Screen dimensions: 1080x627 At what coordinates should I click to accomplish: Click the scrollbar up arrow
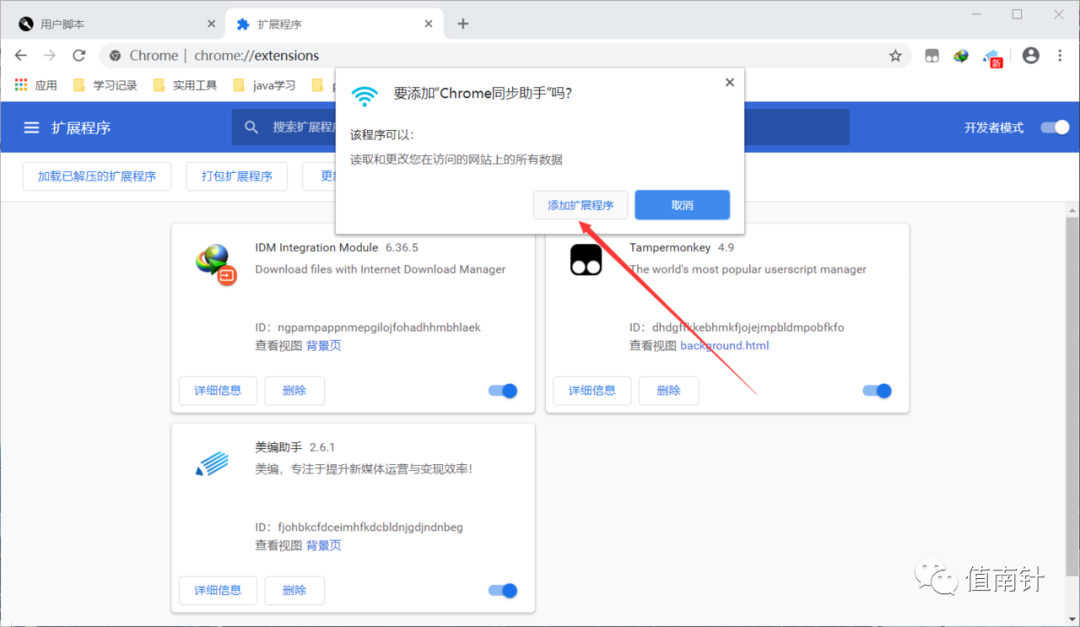pyautogui.click(x=1072, y=210)
